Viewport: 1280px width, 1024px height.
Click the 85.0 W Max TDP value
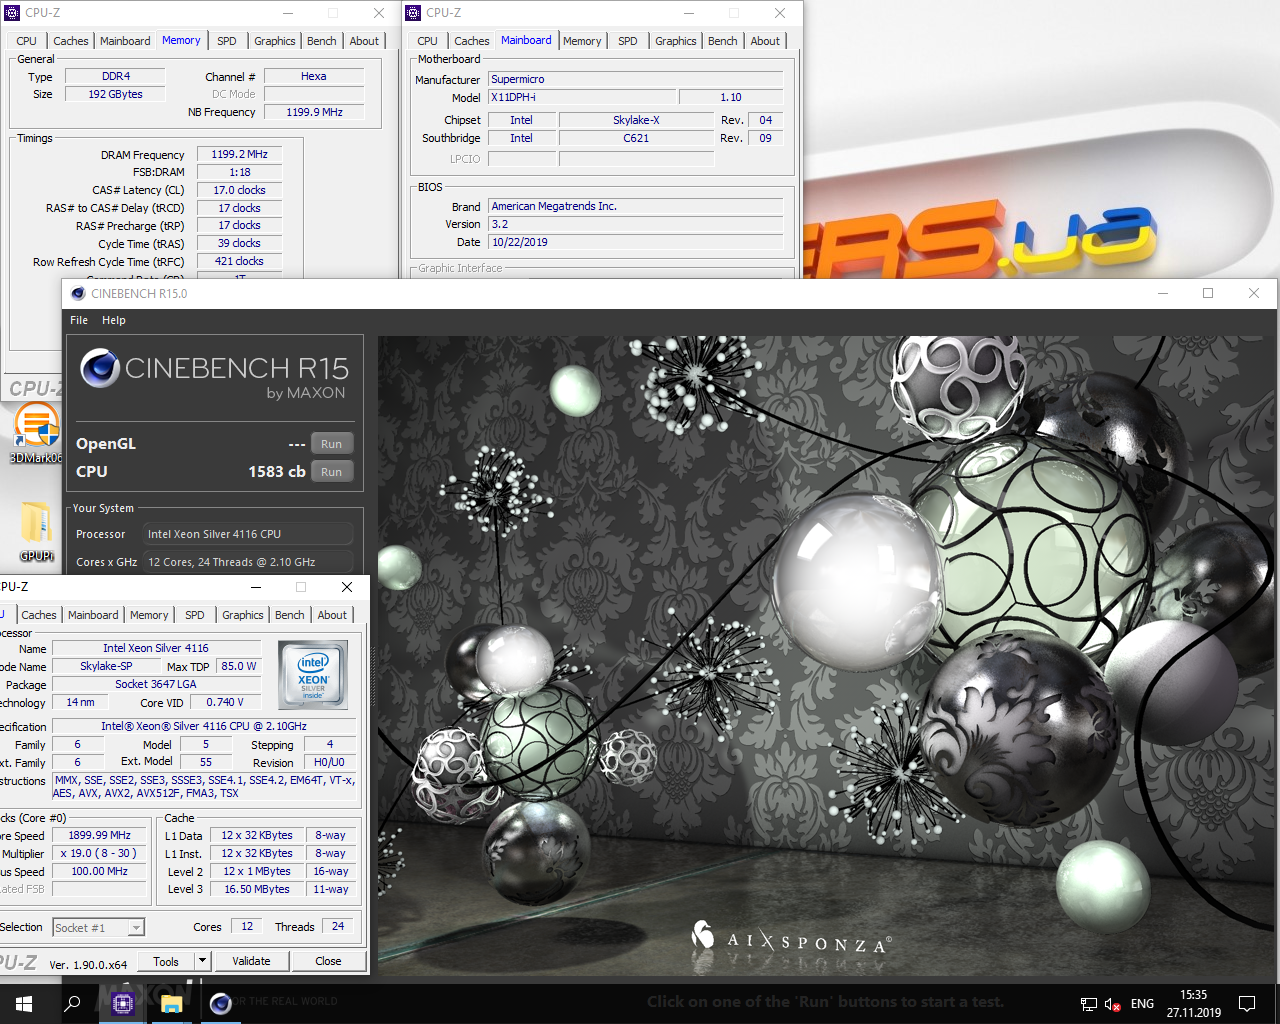click(239, 666)
